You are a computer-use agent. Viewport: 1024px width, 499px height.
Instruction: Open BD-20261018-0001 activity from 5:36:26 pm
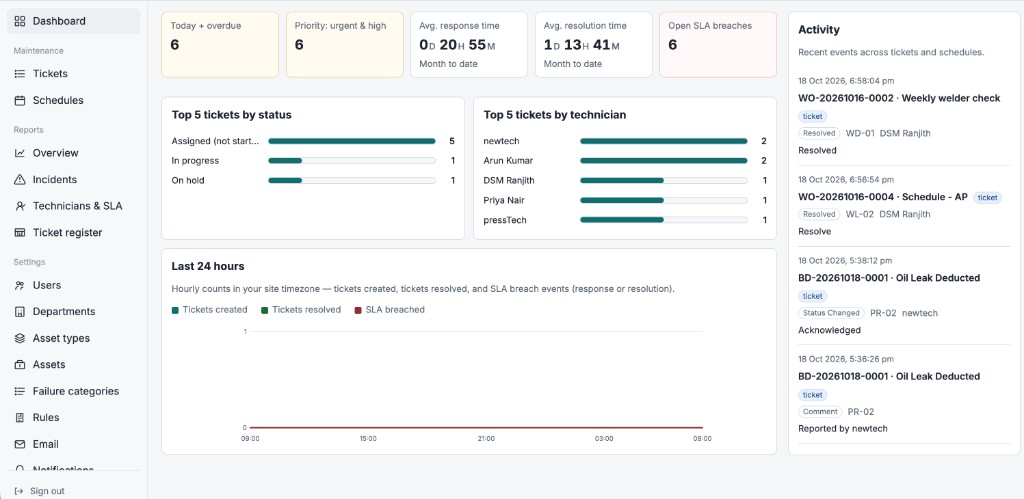889,376
